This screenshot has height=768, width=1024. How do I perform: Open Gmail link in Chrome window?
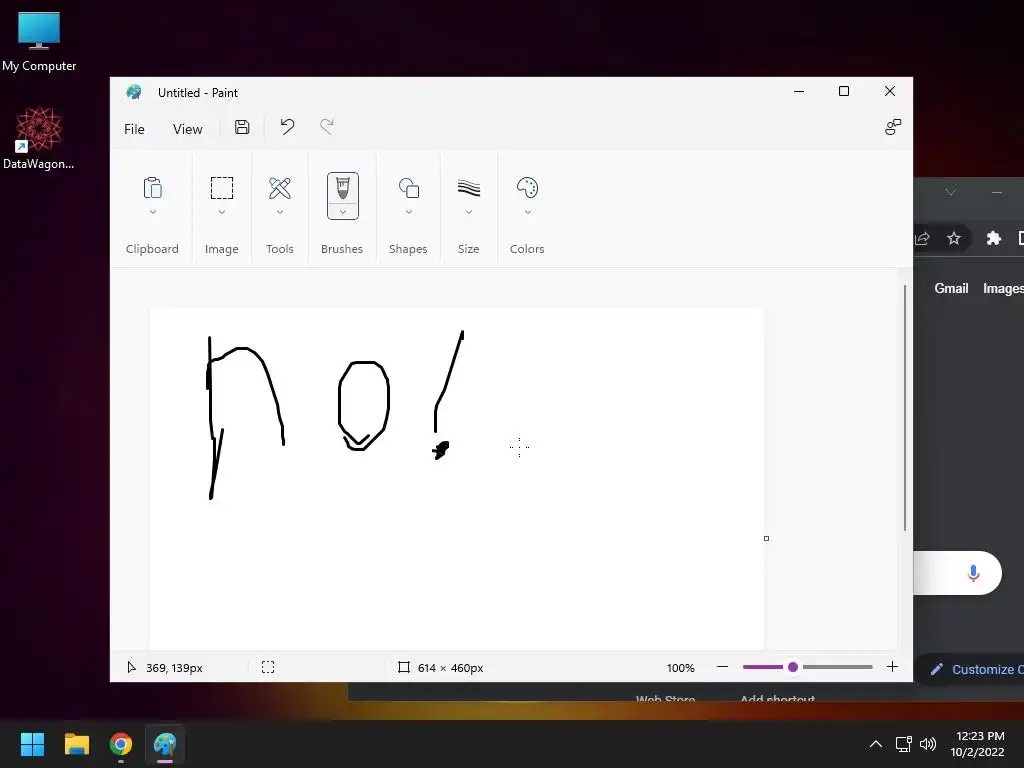(x=951, y=288)
